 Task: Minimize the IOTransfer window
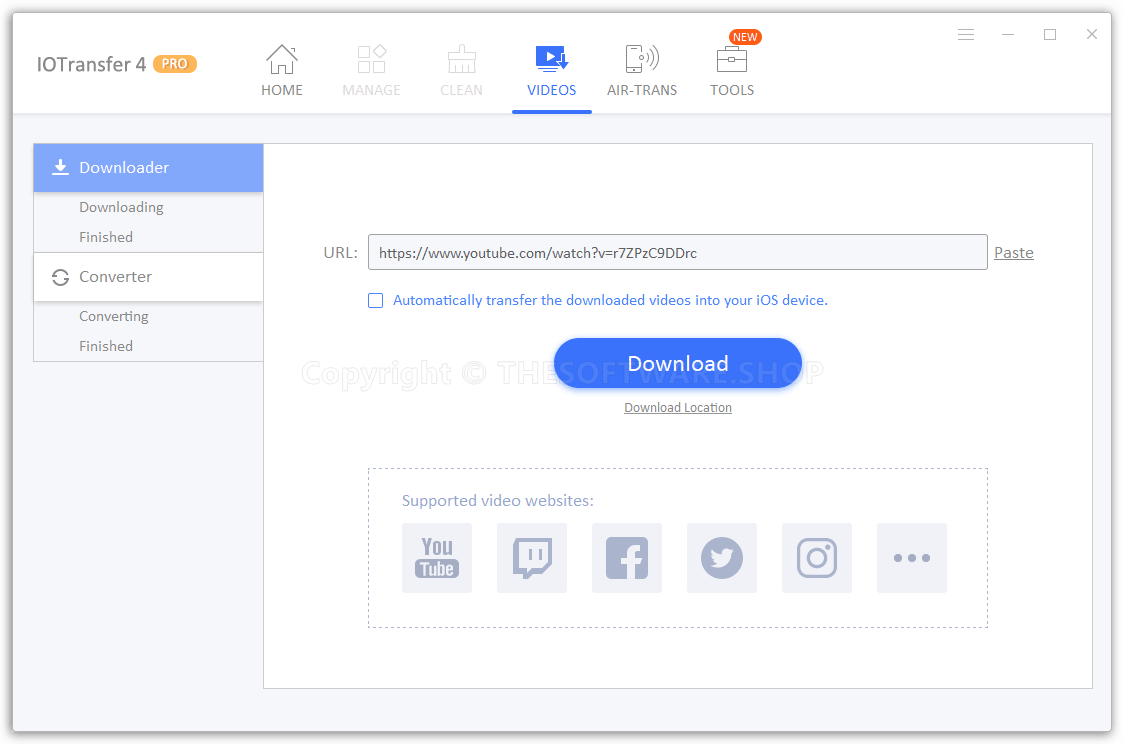[1008, 34]
